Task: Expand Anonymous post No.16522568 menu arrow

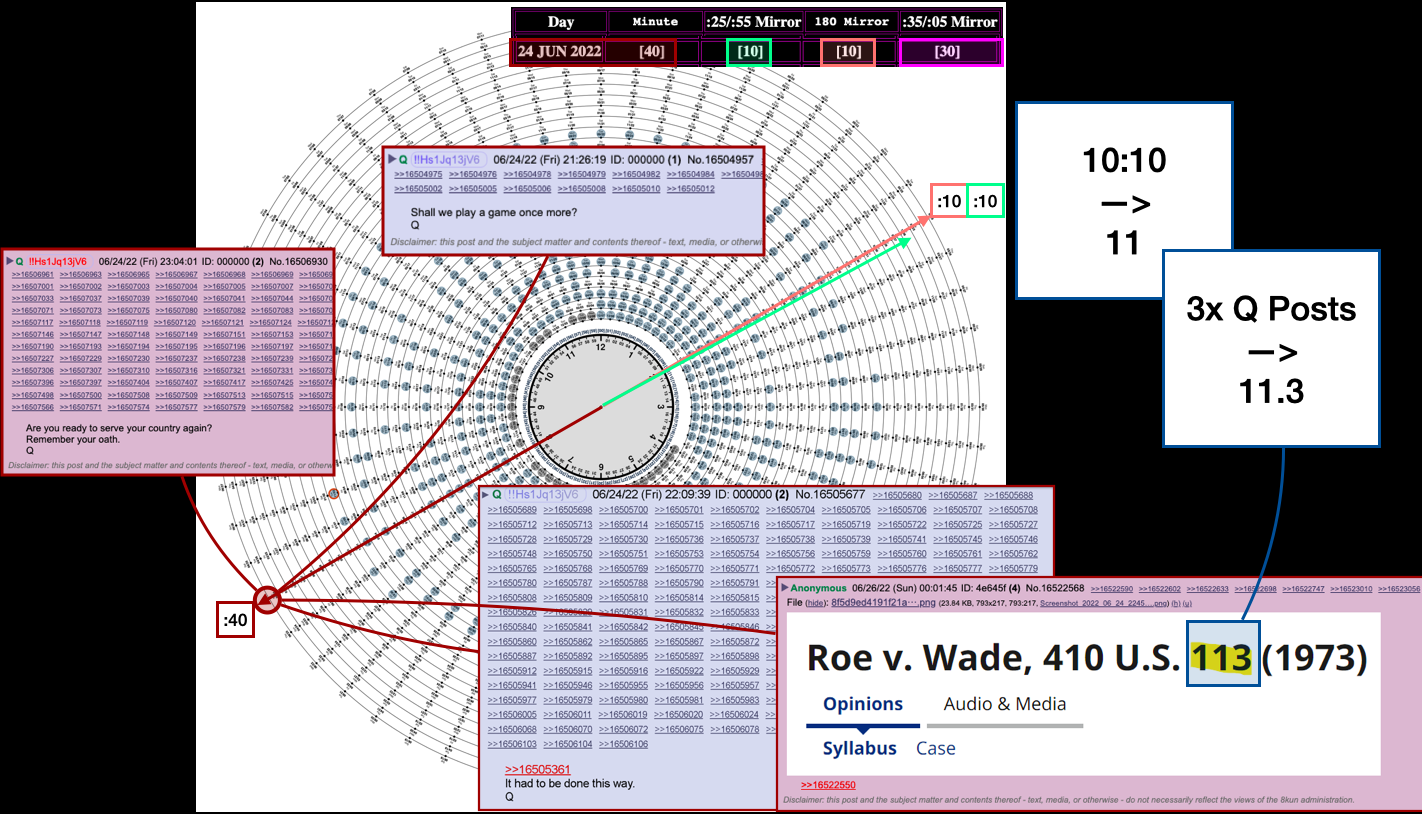Action: tap(785, 587)
